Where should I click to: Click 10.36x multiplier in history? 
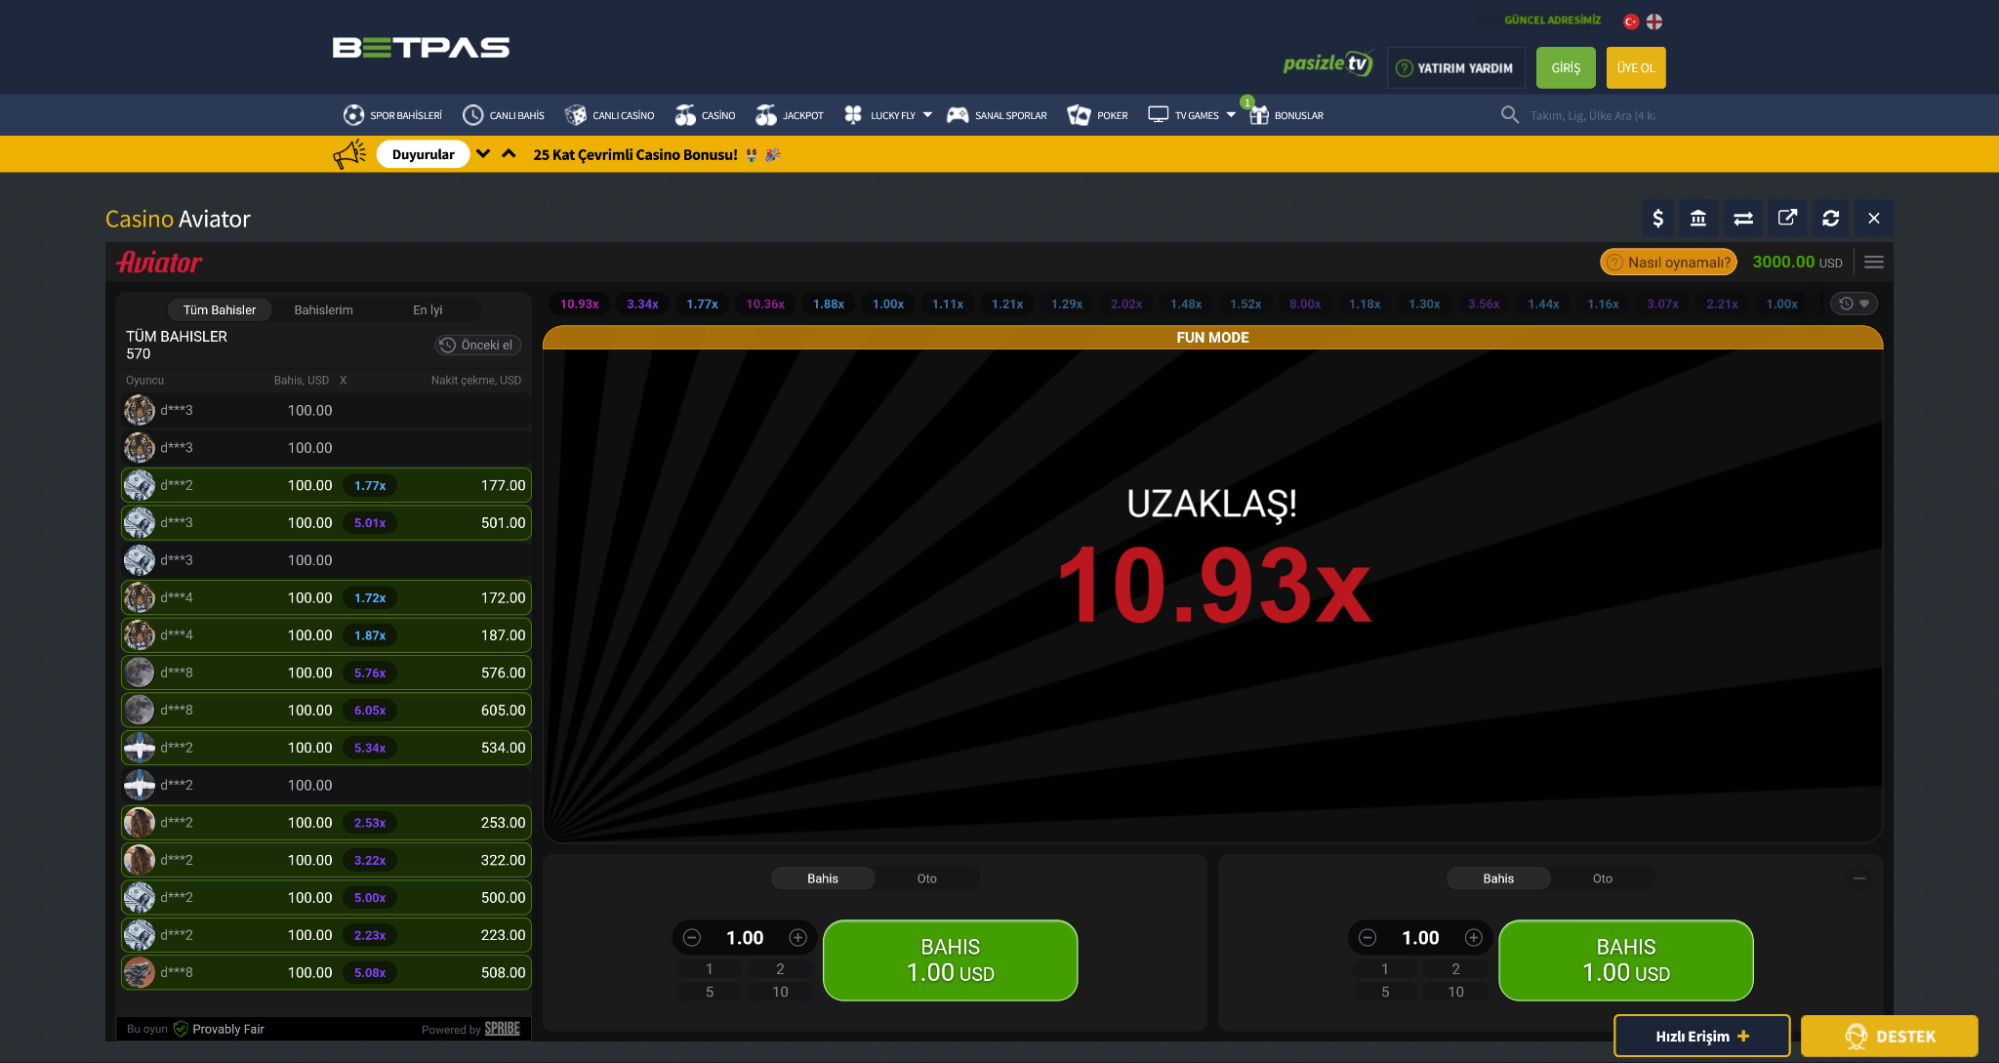point(765,304)
